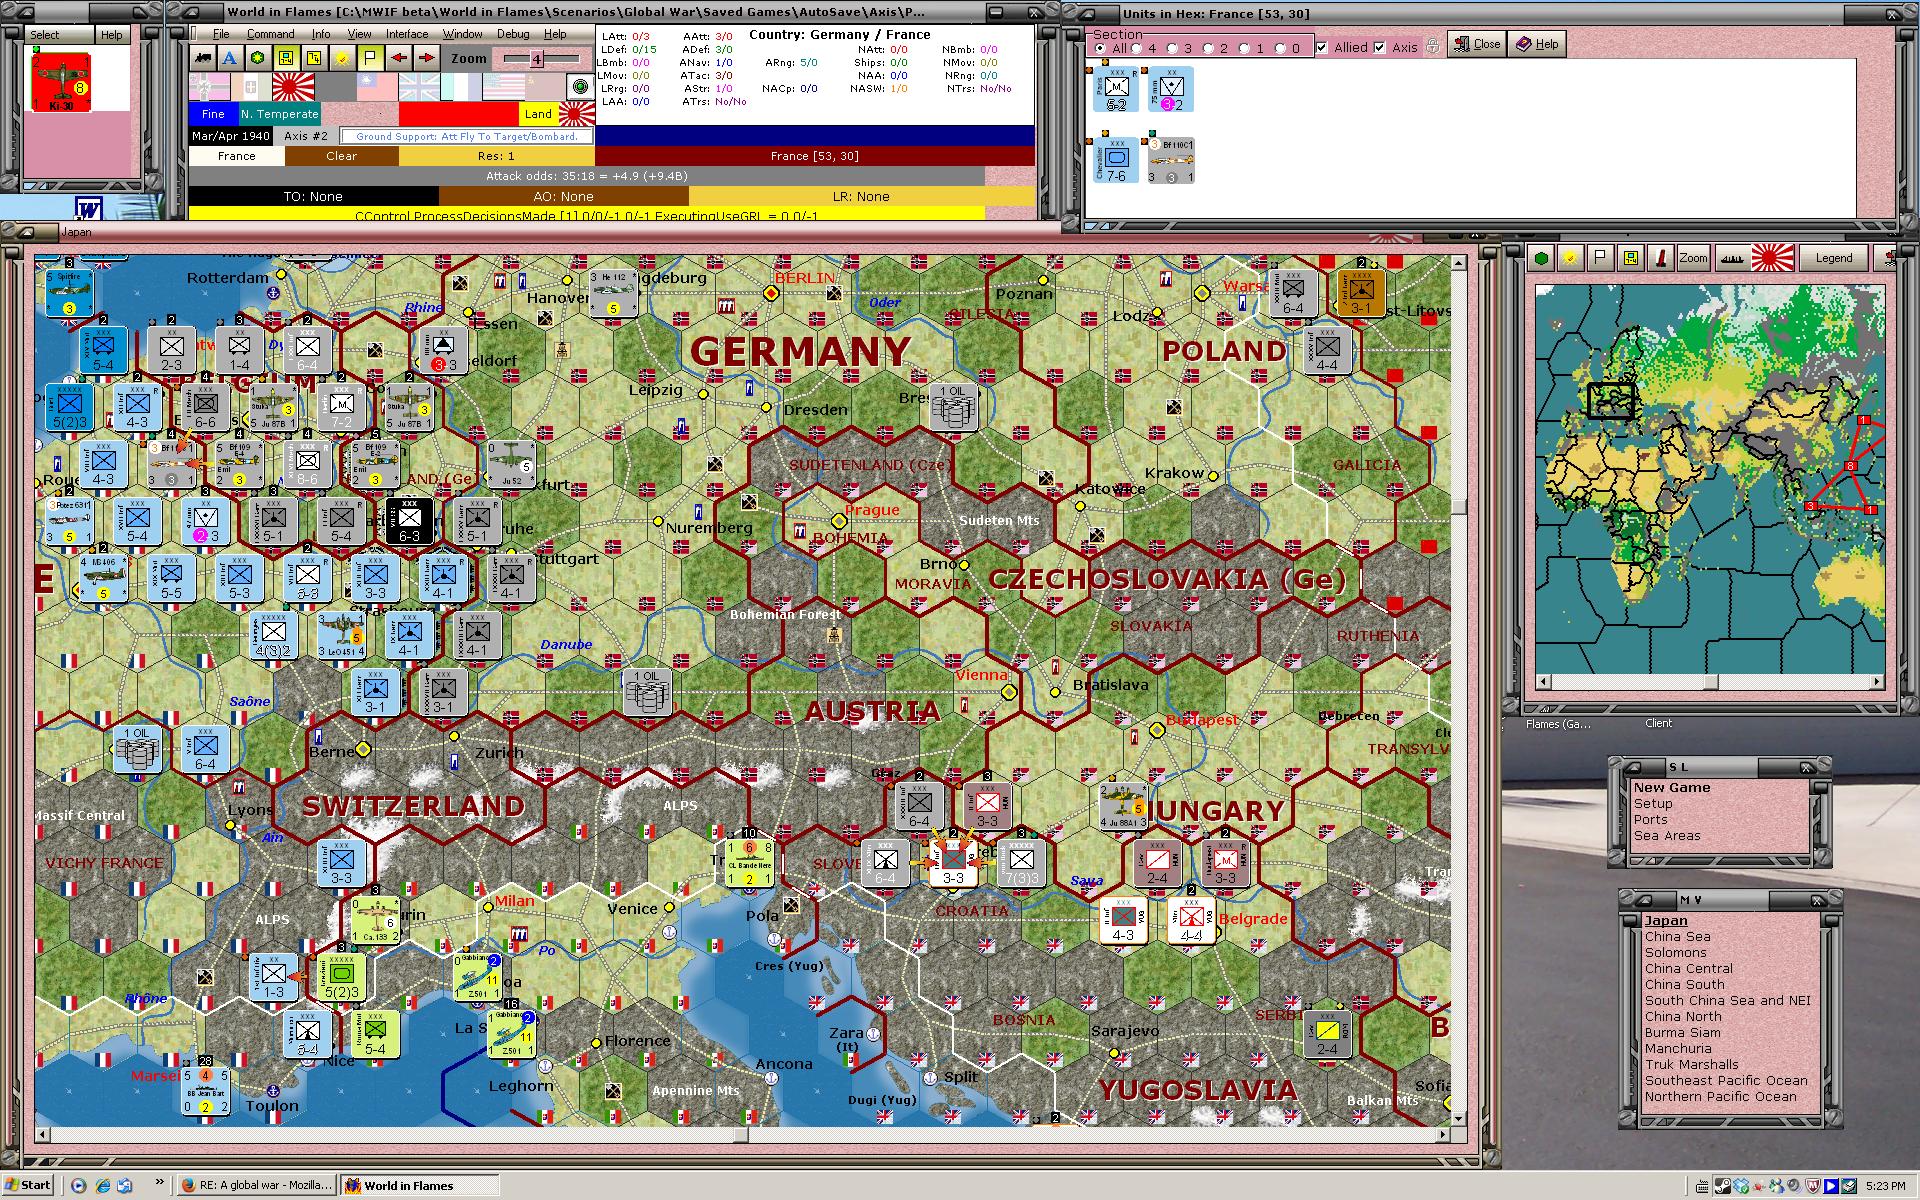Toggle the Allied checkbox
Viewport: 1920px width, 1200px height.
(1322, 47)
